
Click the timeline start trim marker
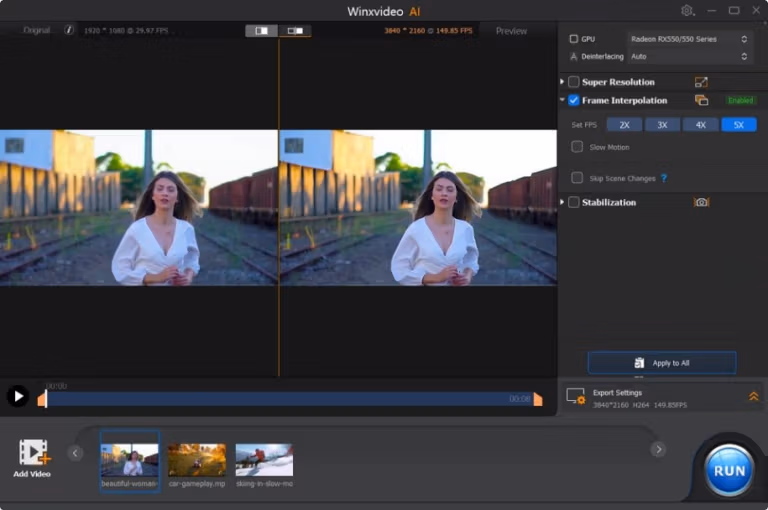(x=42, y=399)
